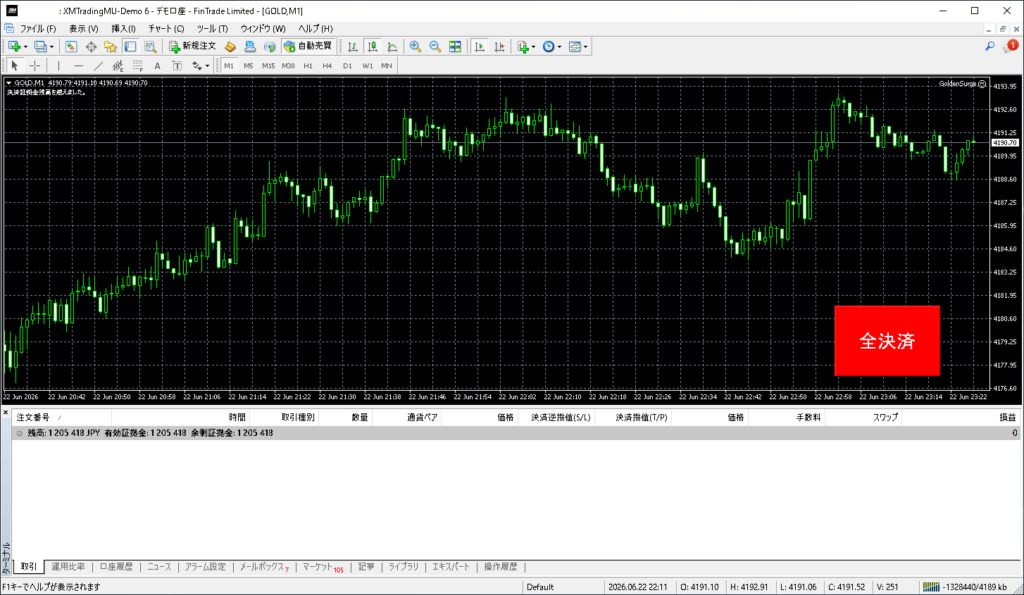Screen dimensions: 1024x595
Task: Click the Zoom Out magnifier icon
Action: [435, 46]
